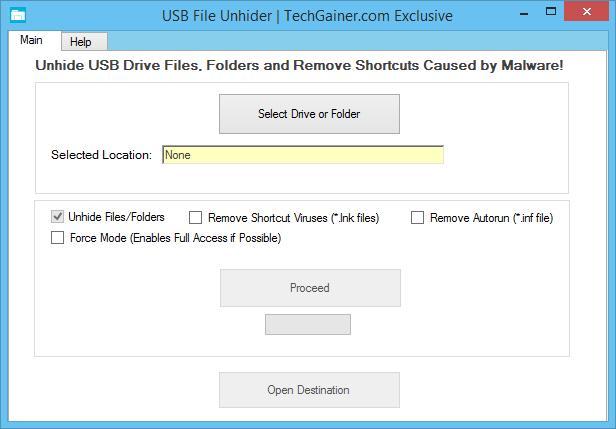616x429 pixels.
Task: Check the Force Mode checkbox
Action: click(x=58, y=238)
